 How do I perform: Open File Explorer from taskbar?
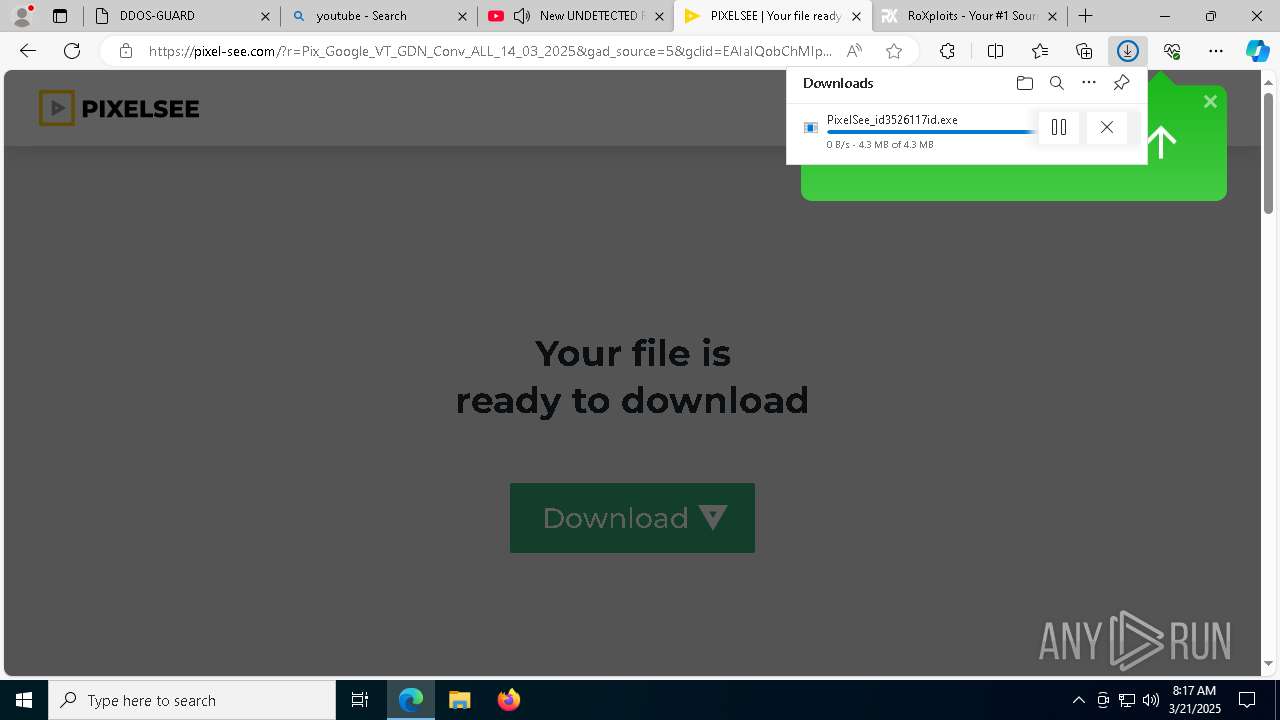460,700
